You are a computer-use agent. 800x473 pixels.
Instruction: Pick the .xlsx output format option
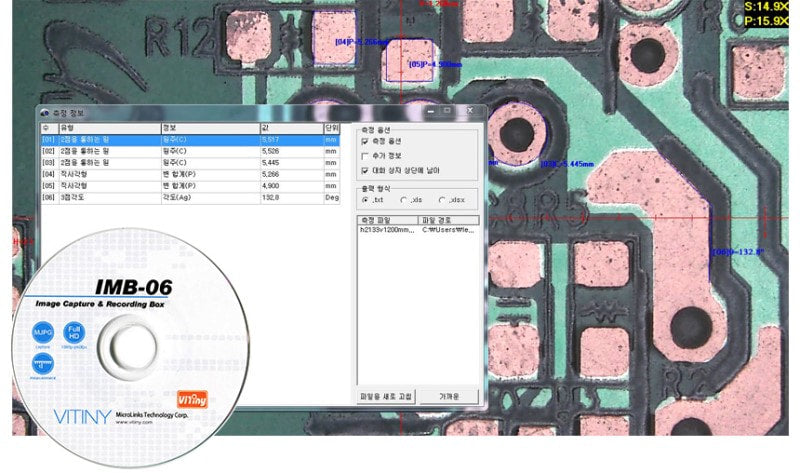[442, 200]
